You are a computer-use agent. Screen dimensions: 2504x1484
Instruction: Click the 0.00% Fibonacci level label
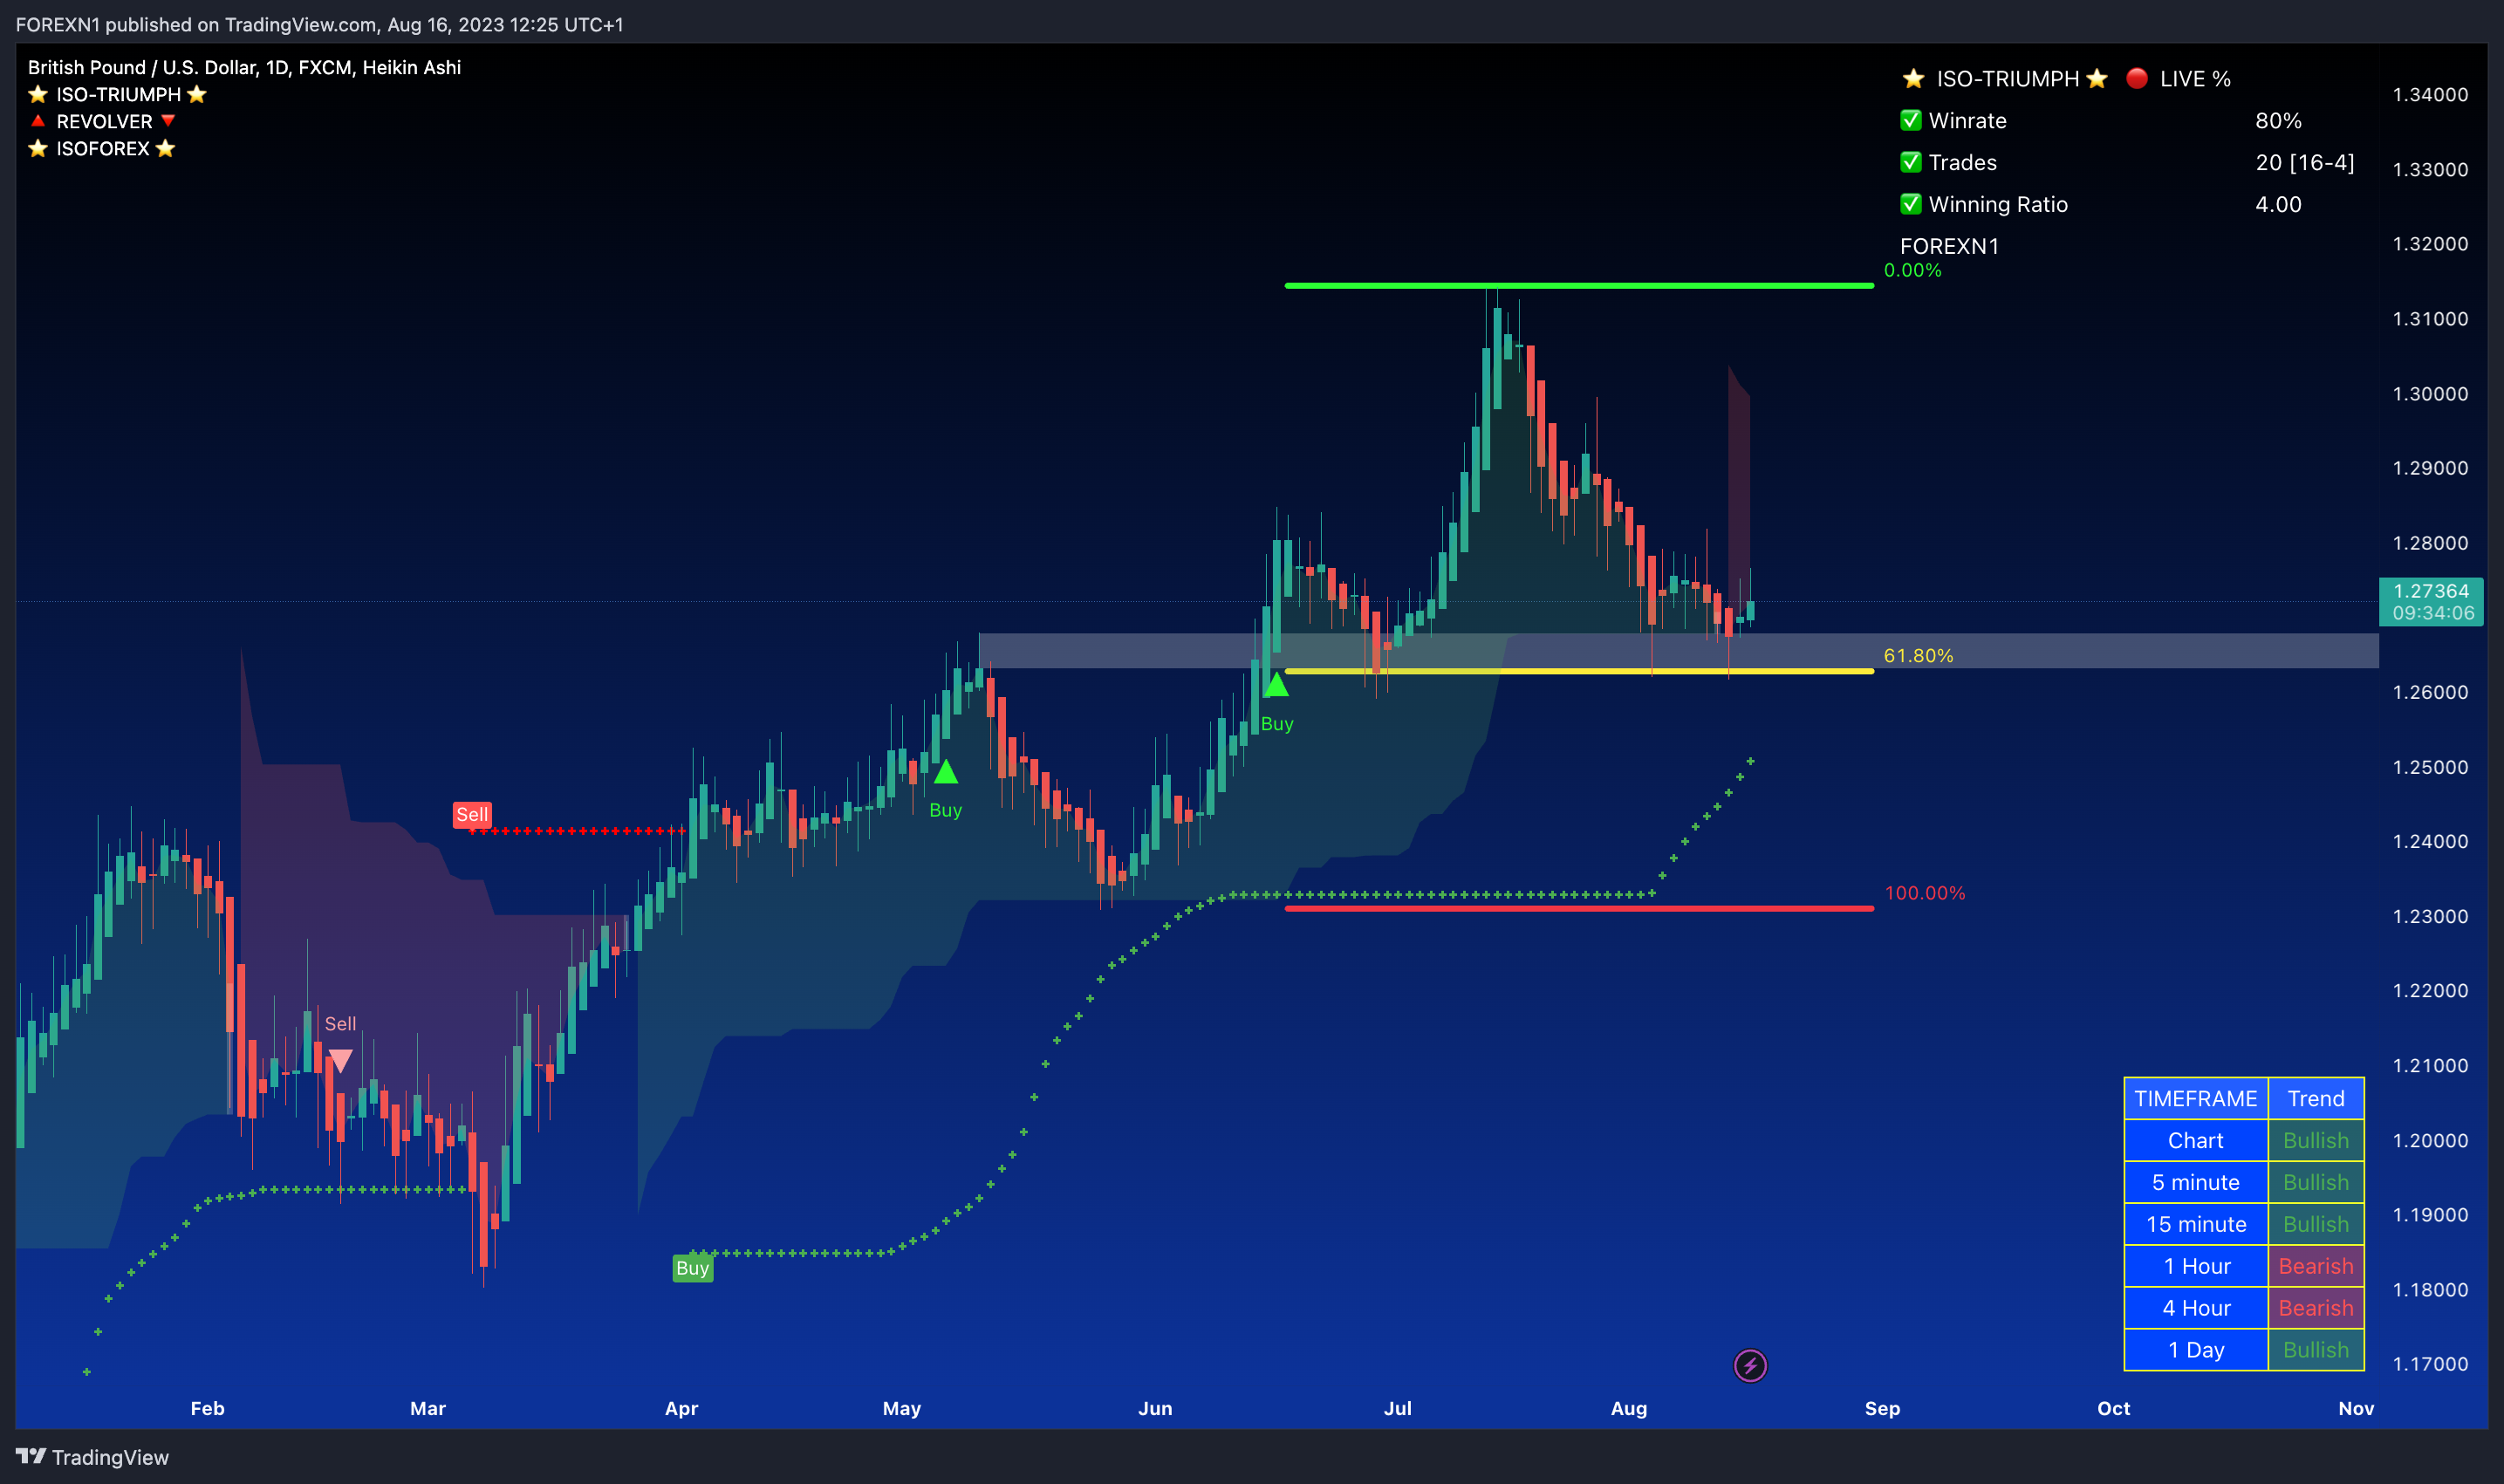coord(1912,270)
